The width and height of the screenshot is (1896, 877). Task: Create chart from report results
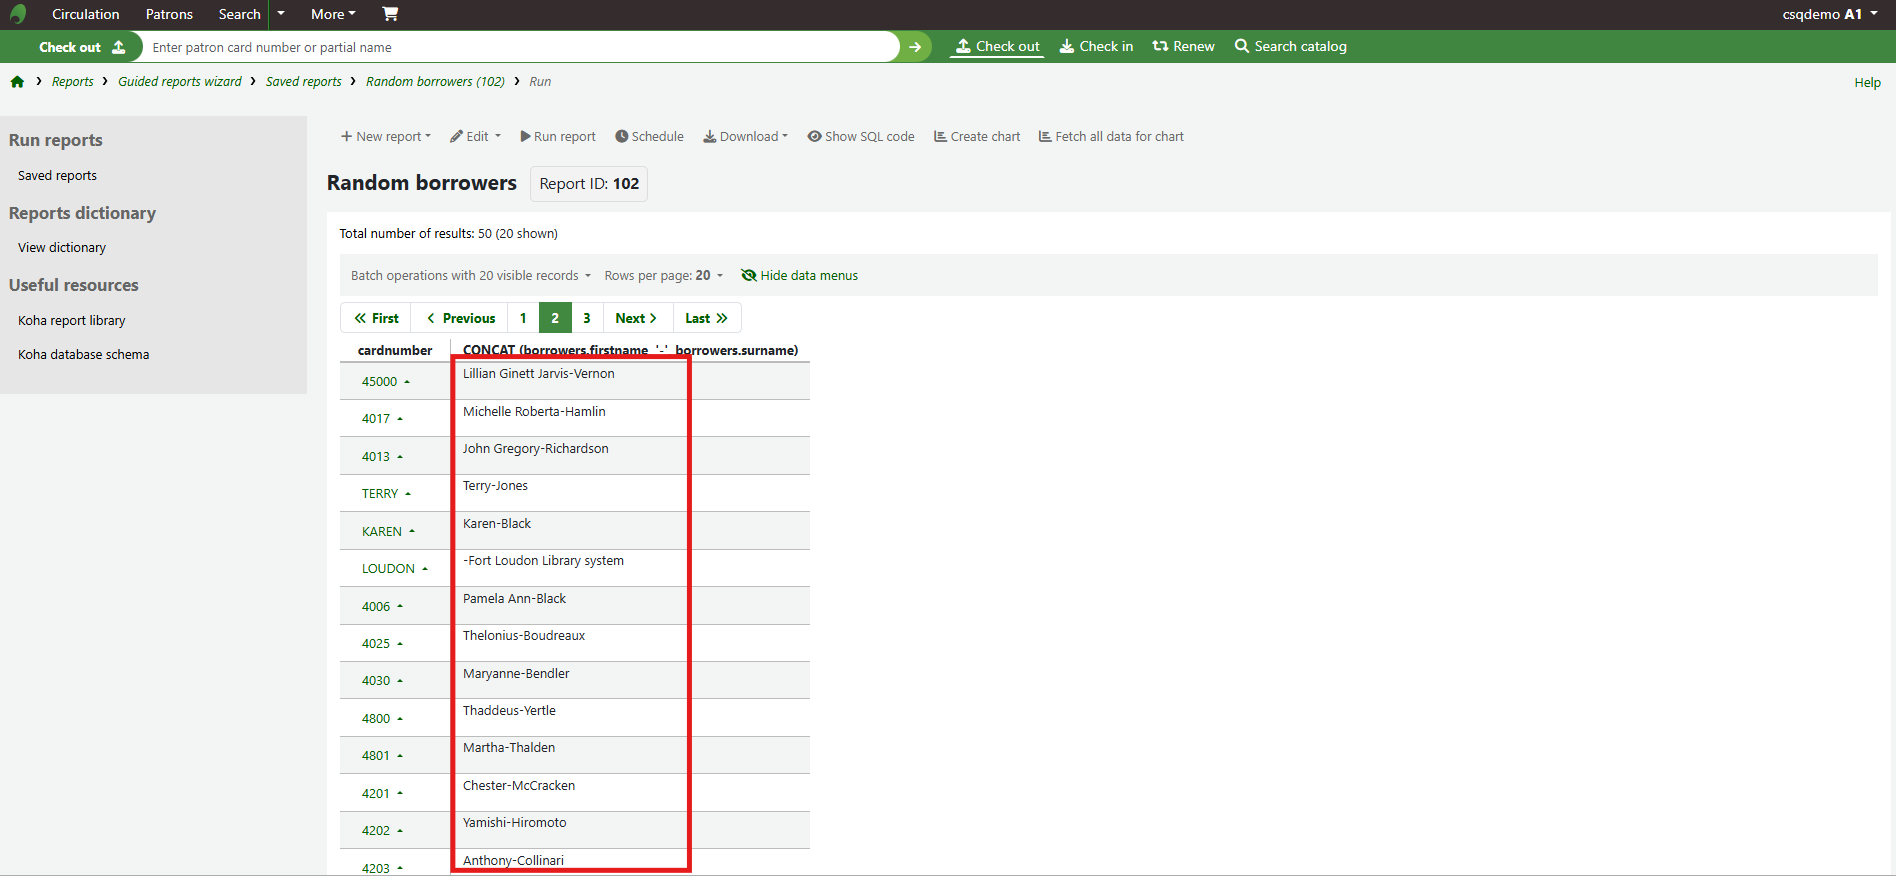[977, 137]
